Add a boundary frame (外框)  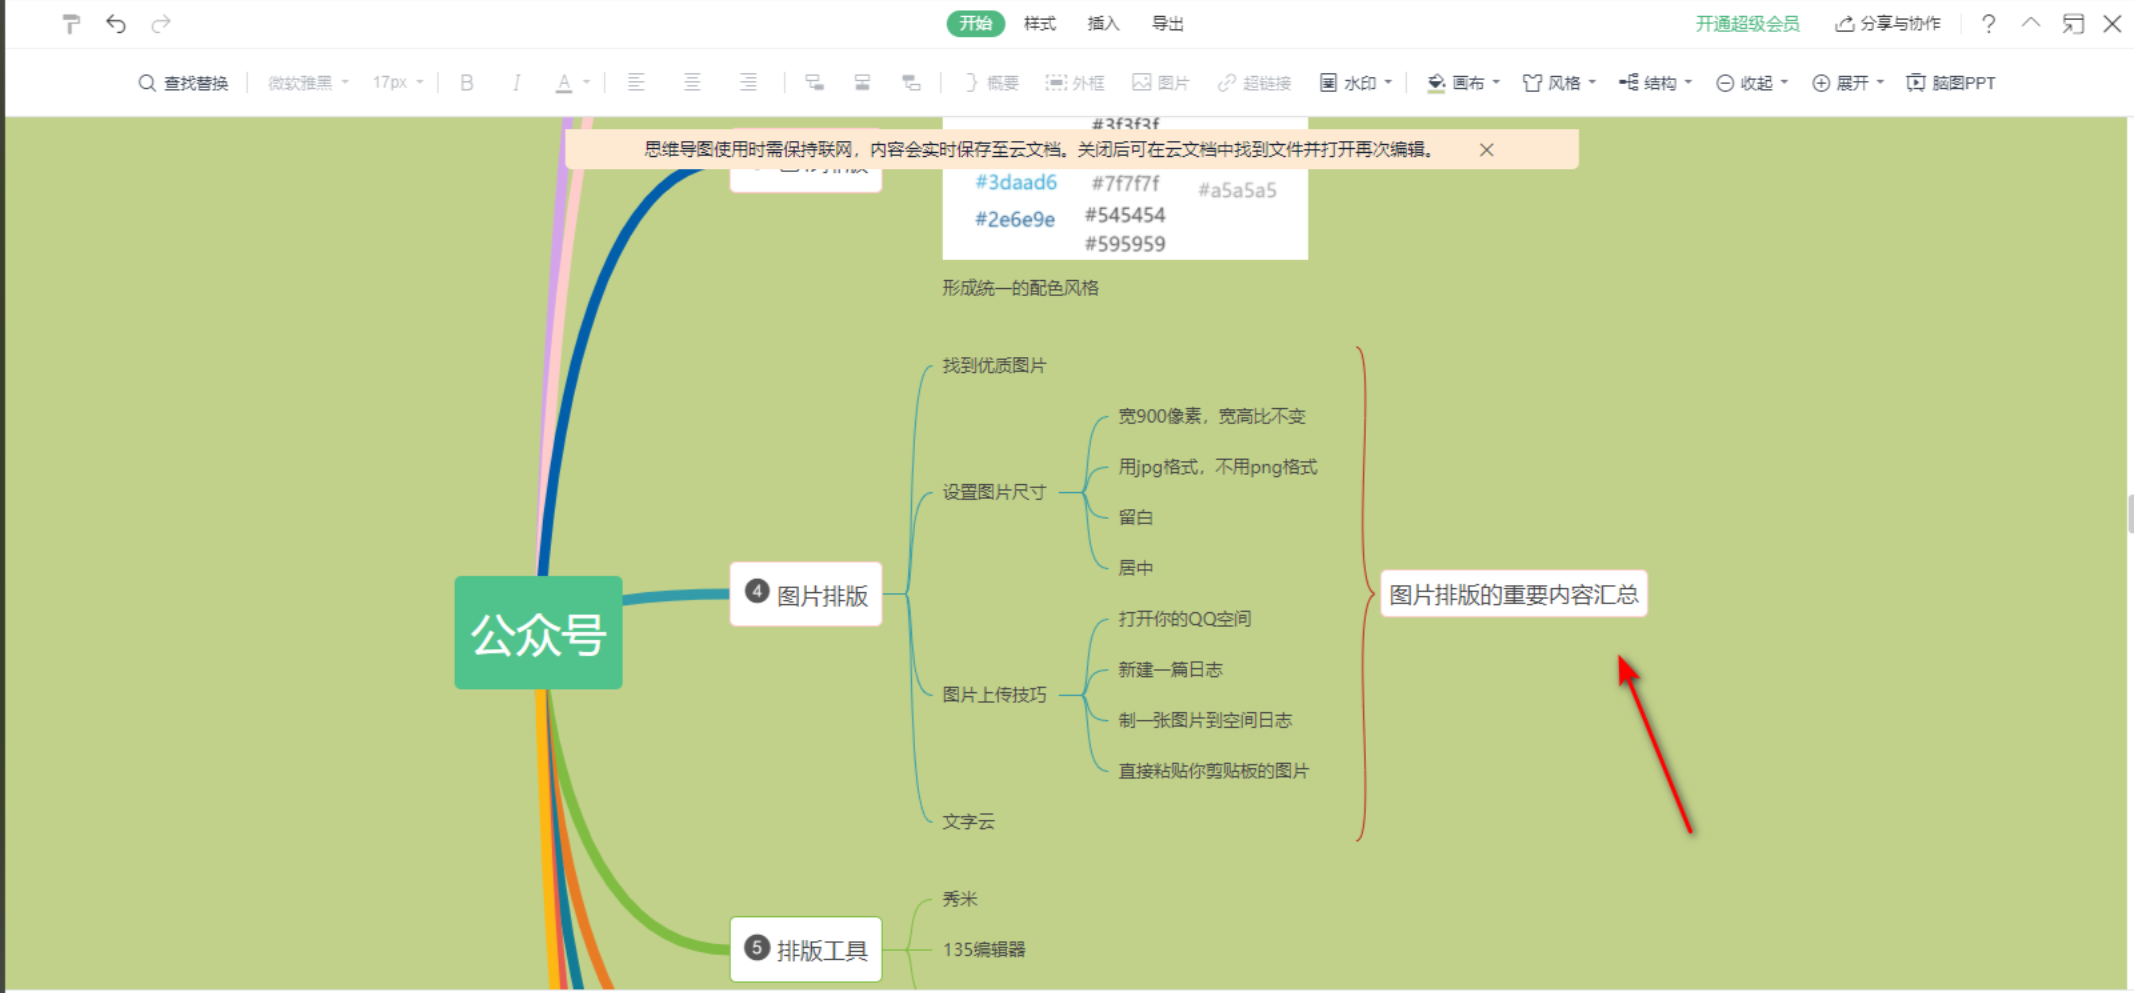[1075, 83]
